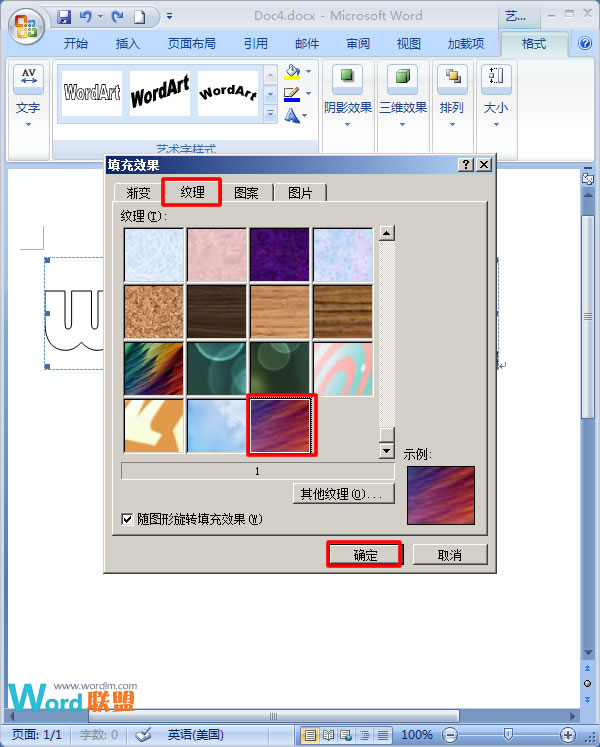Click the shape outline pen icon
This screenshot has width=600, height=747.
292,94
